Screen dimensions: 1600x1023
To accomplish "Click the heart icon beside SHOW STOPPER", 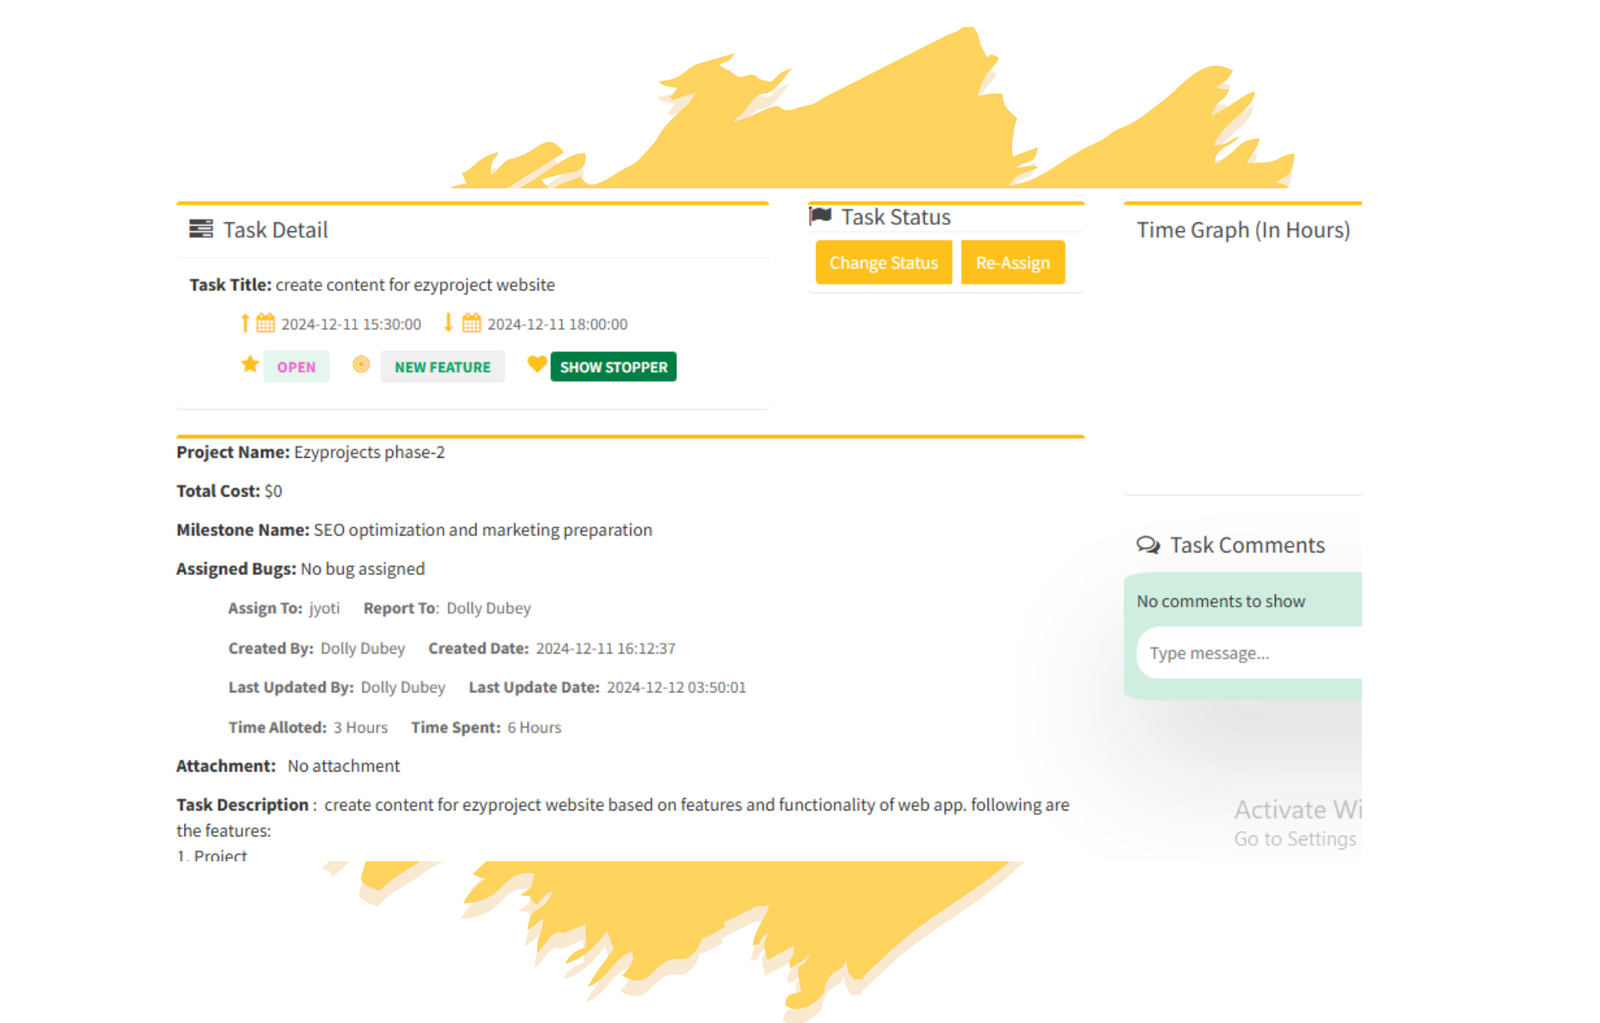I will (537, 364).
